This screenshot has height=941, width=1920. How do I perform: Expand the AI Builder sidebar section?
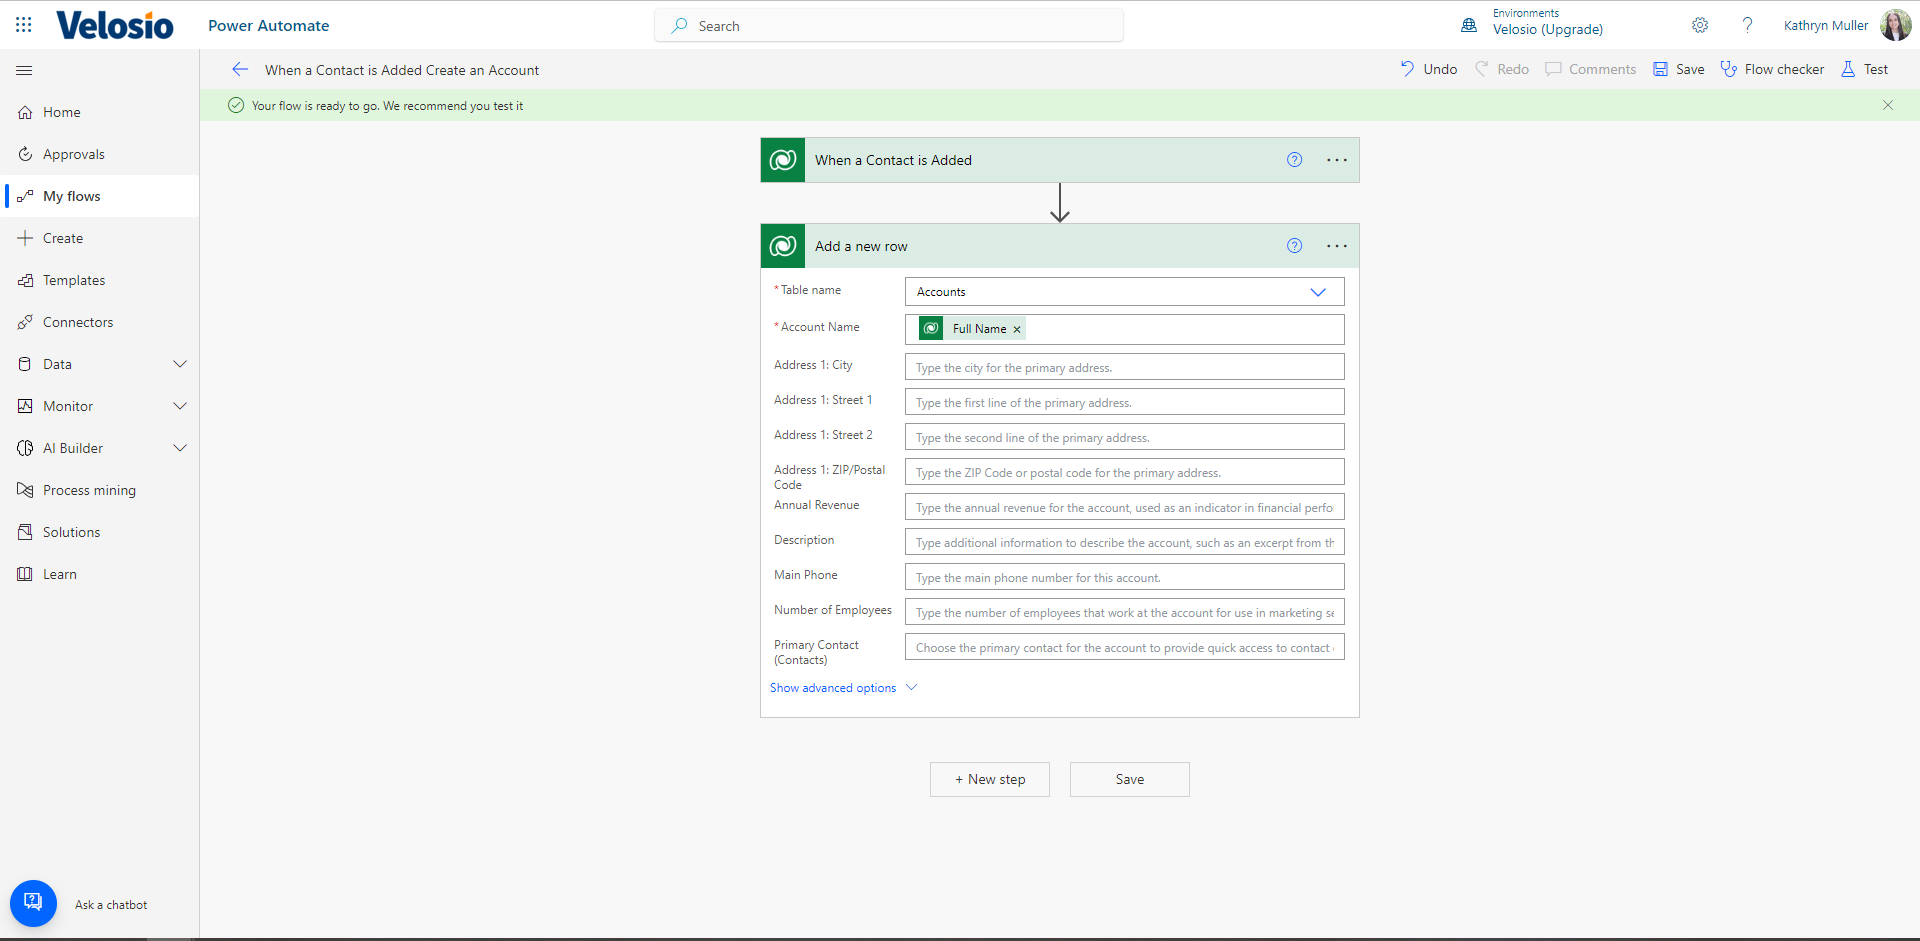[x=180, y=448]
